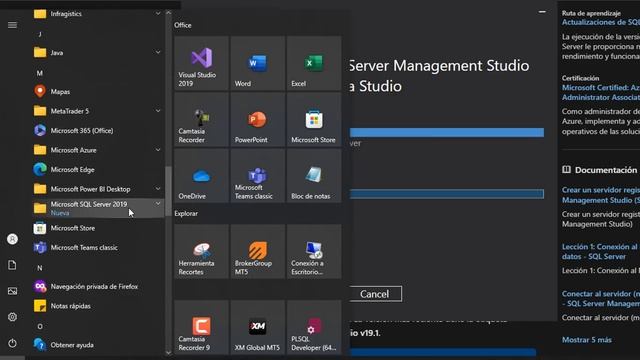The width and height of the screenshot is (640, 360).
Task: Cancel the Management Studio installation
Action: (x=375, y=294)
